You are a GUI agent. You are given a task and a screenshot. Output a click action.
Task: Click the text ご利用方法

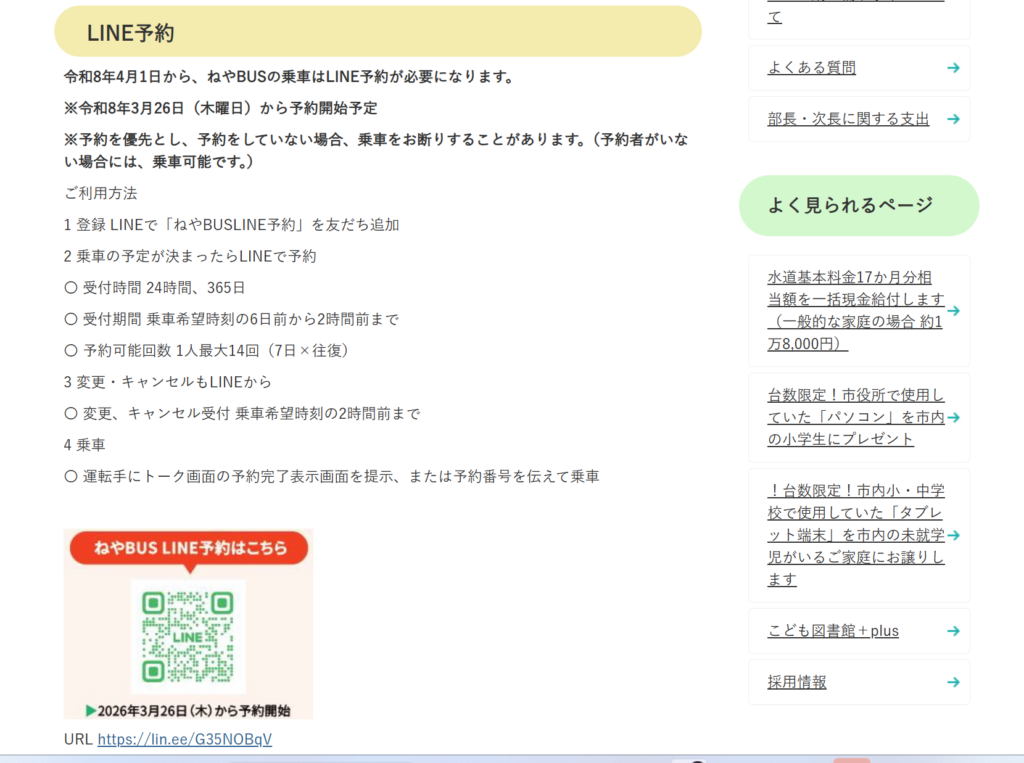click(101, 193)
